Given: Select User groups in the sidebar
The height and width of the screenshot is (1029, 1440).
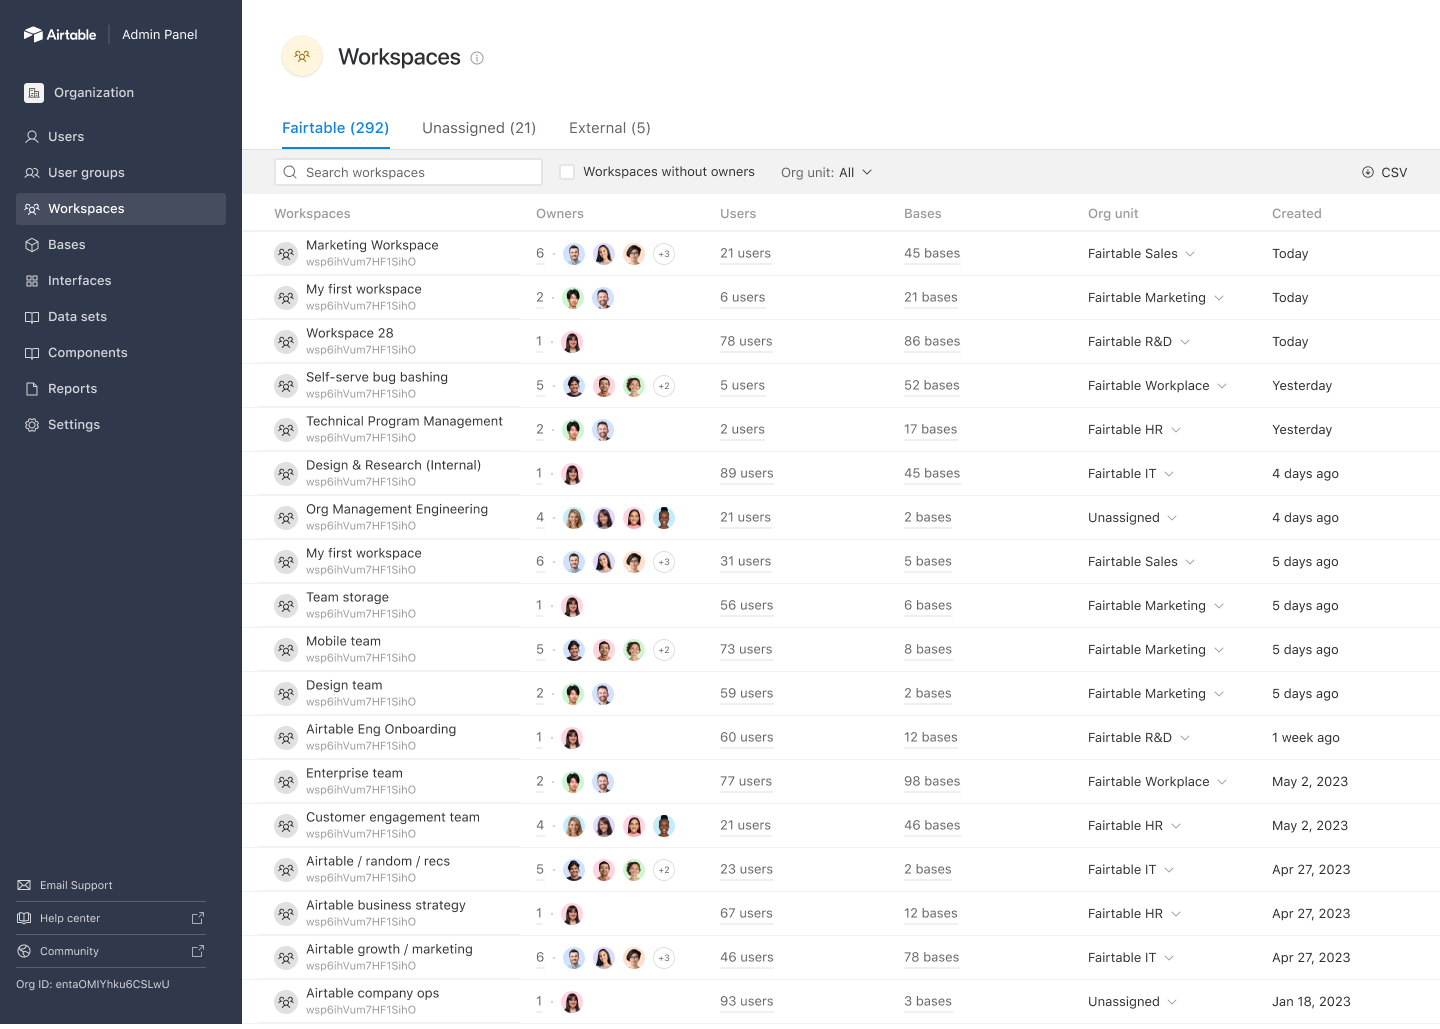Looking at the screenshot, I should (x=86, y=172).
